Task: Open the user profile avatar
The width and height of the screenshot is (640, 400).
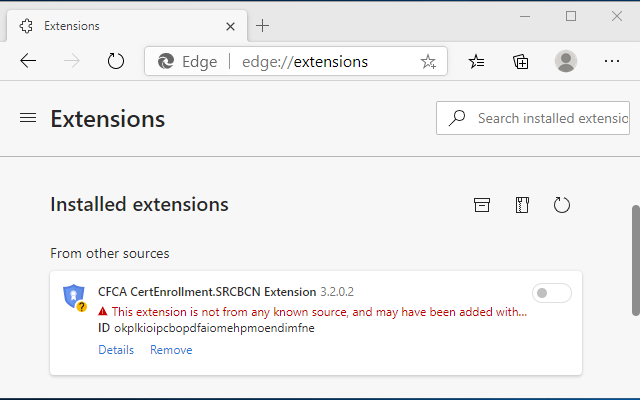Action: (x=566, y=61)
